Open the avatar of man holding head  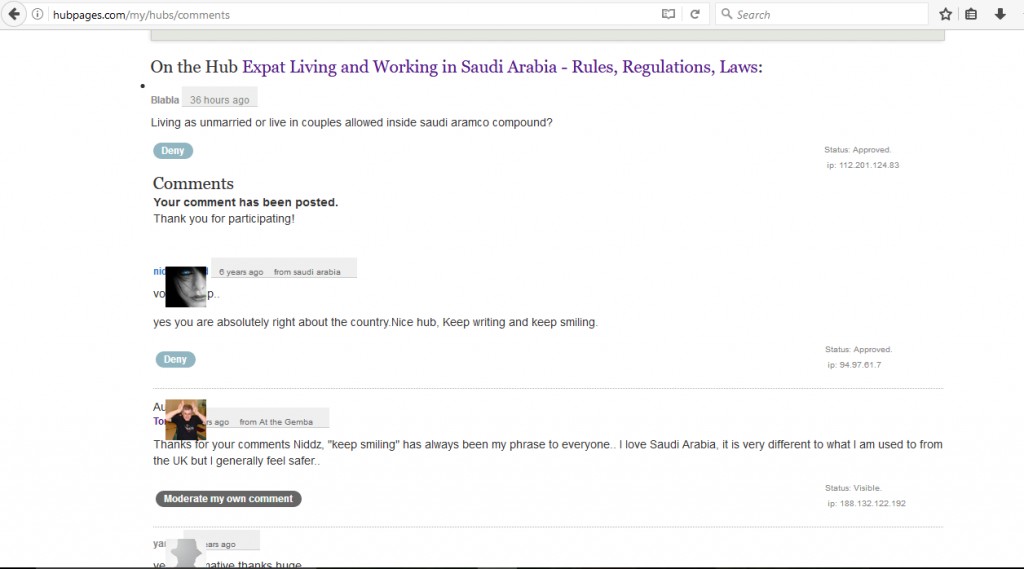(x=185, y=419)
